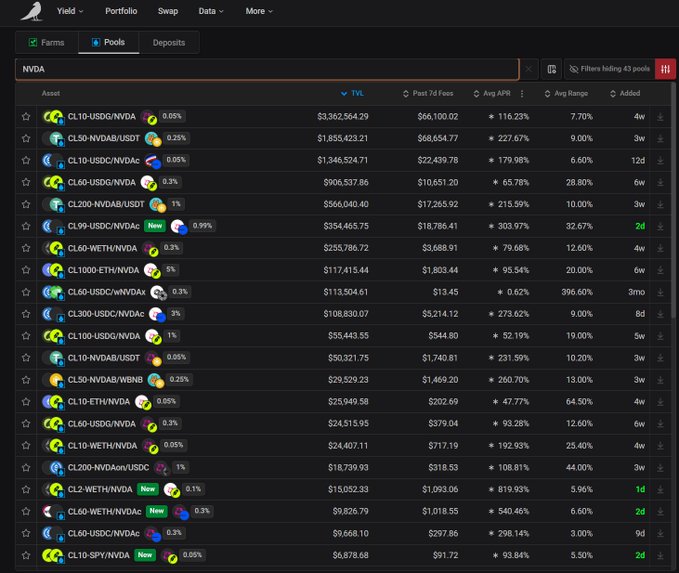Screen dimensions: 679x573
Task: Click the Asset column header
Action: [51, 94]
